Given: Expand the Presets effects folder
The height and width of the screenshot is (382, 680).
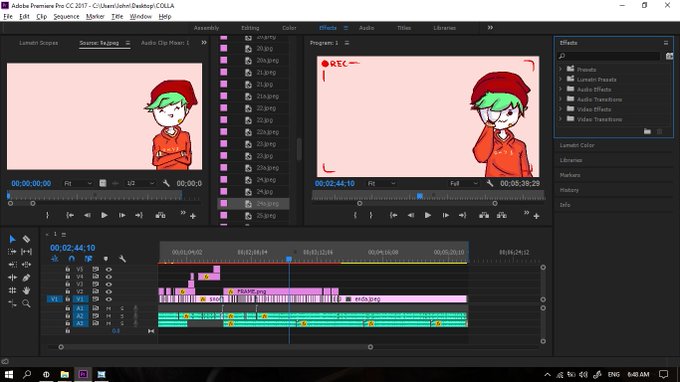Looking at the screenshot, I should 560,69.
